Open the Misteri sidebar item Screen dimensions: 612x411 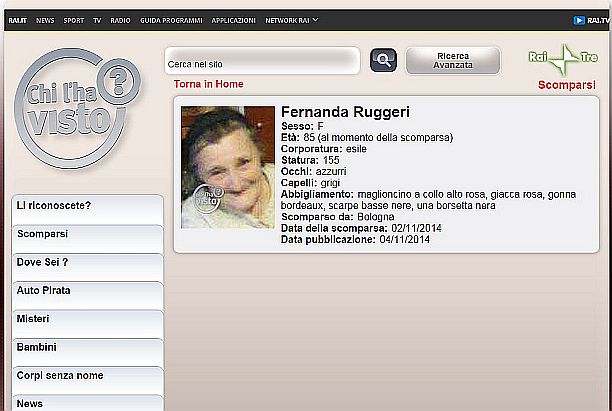click(88, 324)
